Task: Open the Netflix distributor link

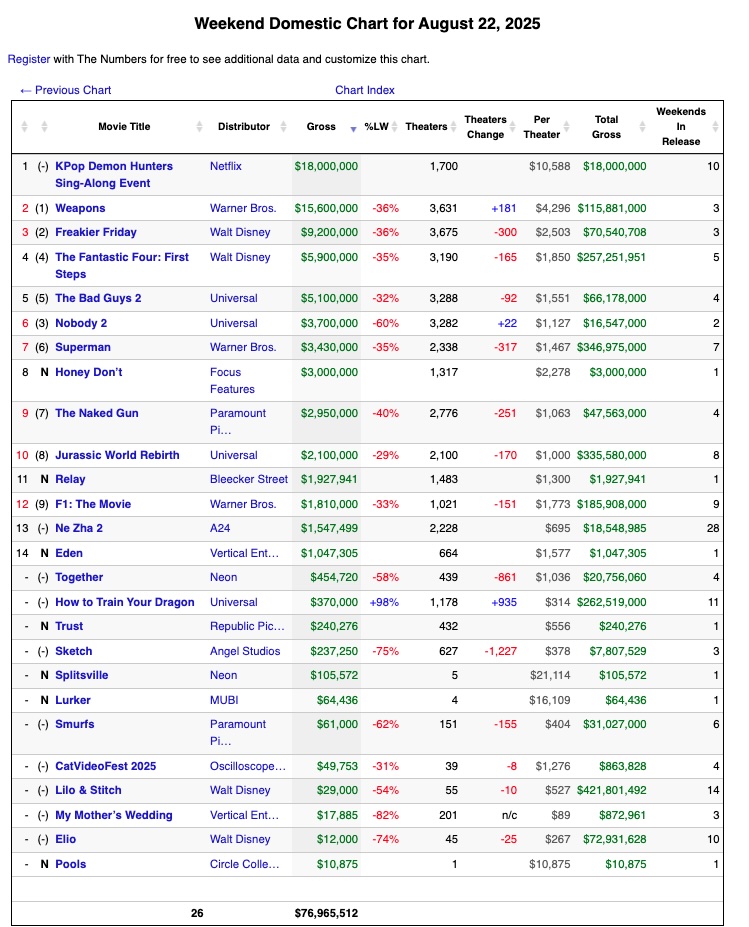Action: point(226,166)
